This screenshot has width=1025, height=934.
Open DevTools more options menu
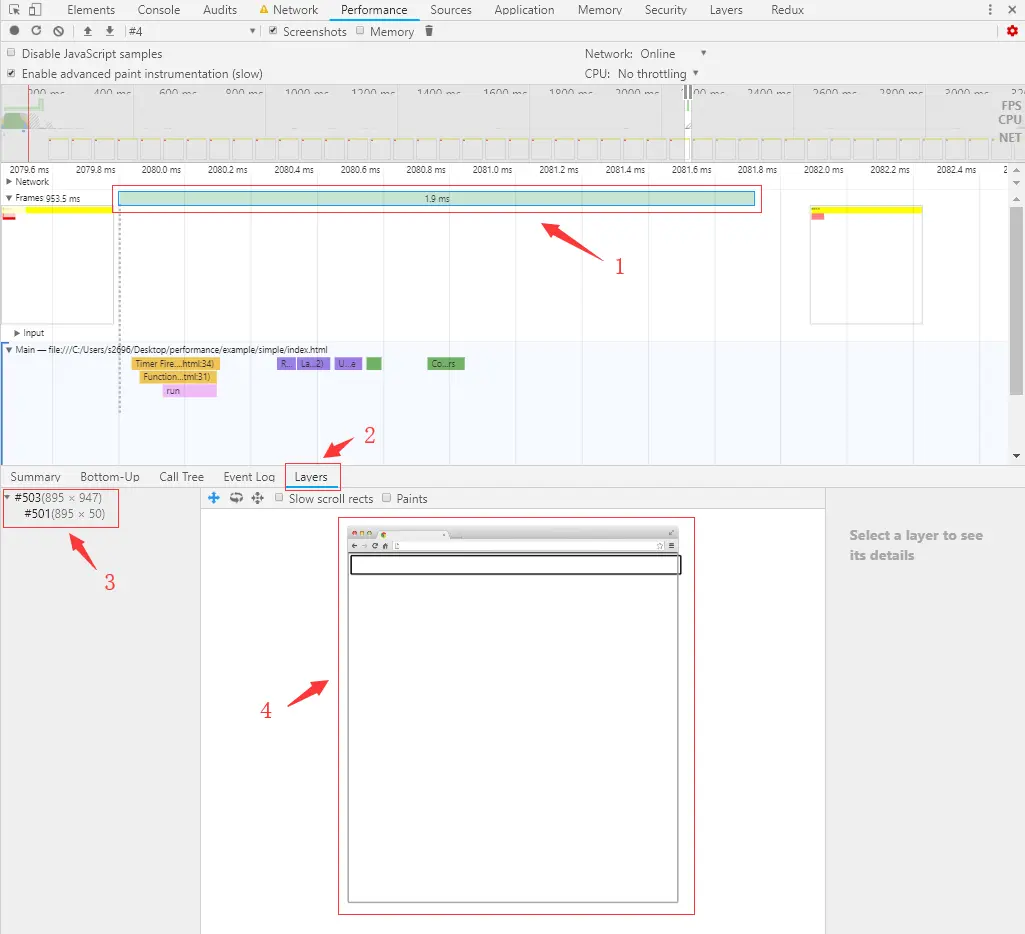click(990, 10)
